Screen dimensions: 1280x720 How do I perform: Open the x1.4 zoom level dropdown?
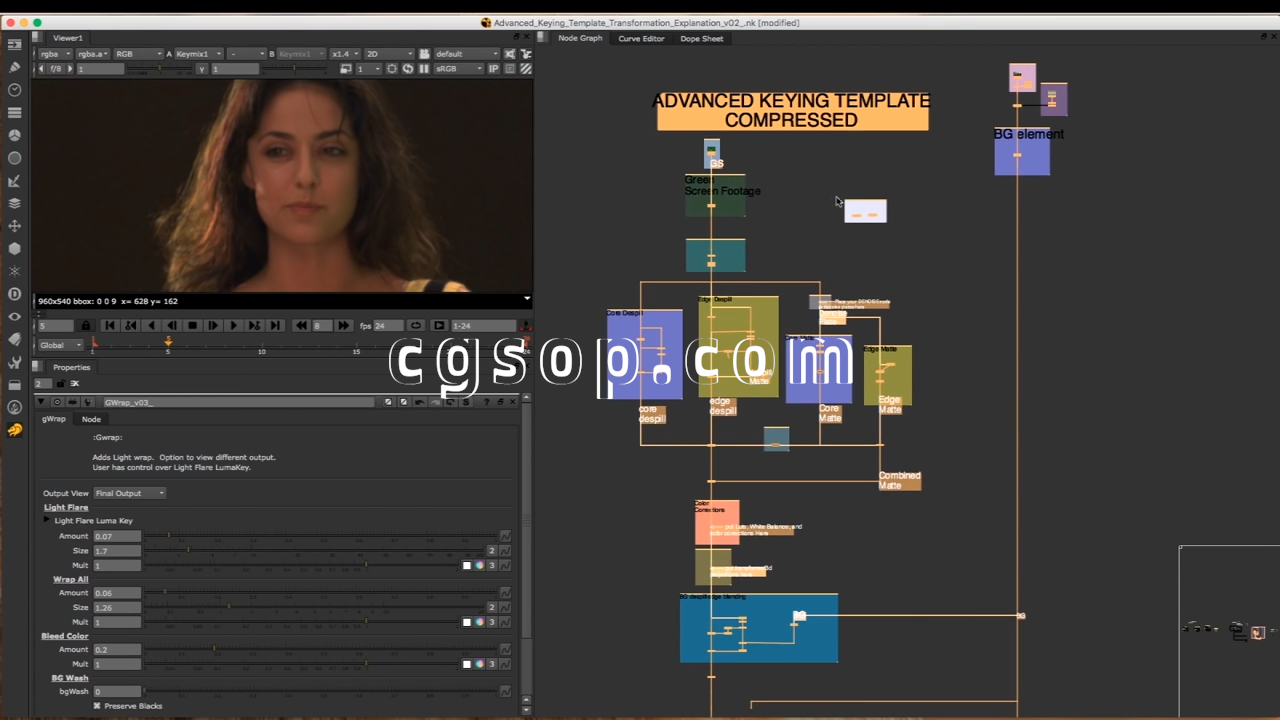click(x=345, y=54)
